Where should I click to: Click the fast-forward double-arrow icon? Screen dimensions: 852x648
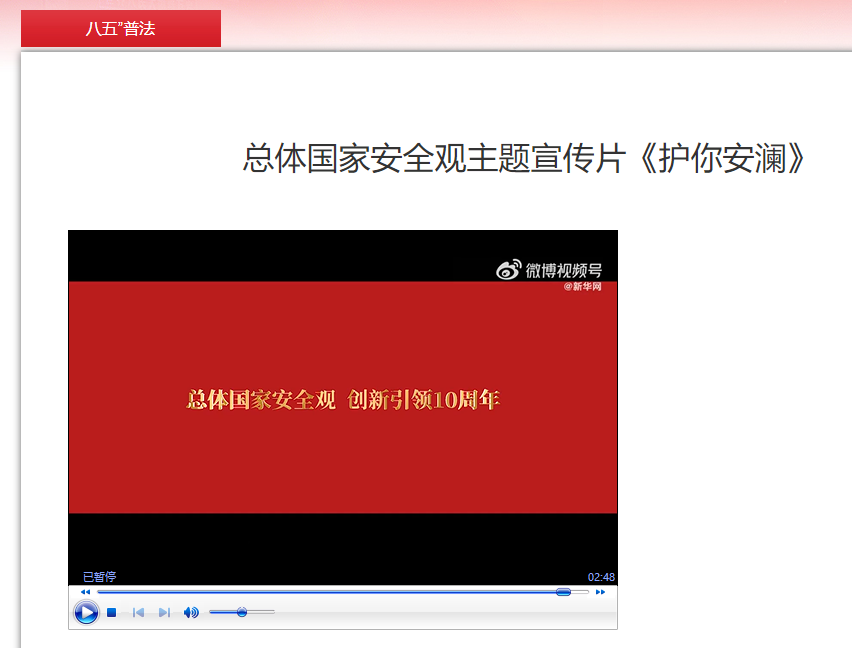[x=600, y=592]
